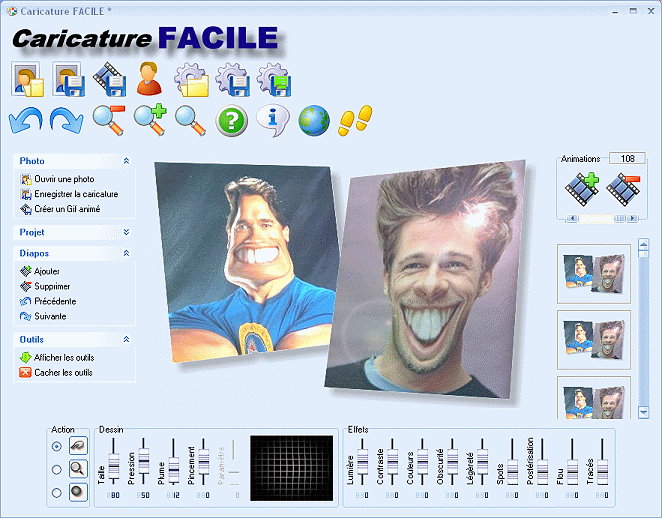Click the Tracés effect slider
Viewport: 662px width, 518px height.
pos(602,461)
